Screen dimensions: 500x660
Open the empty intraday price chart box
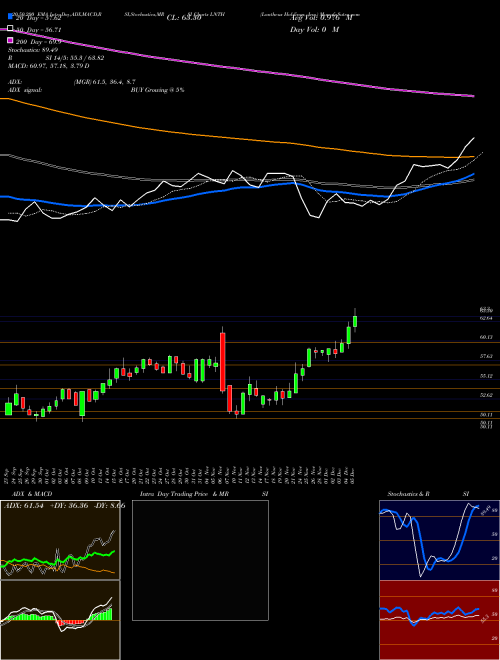[200, 560]
